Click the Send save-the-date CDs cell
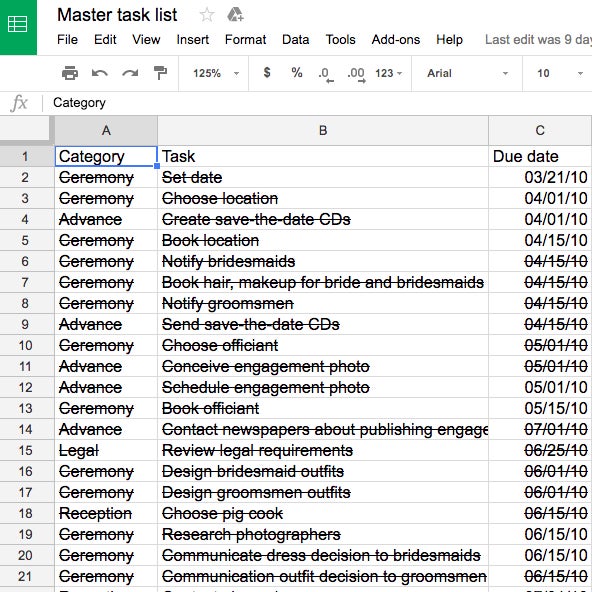The height and width of the screenshot is (592, 592). coord(323,324)
